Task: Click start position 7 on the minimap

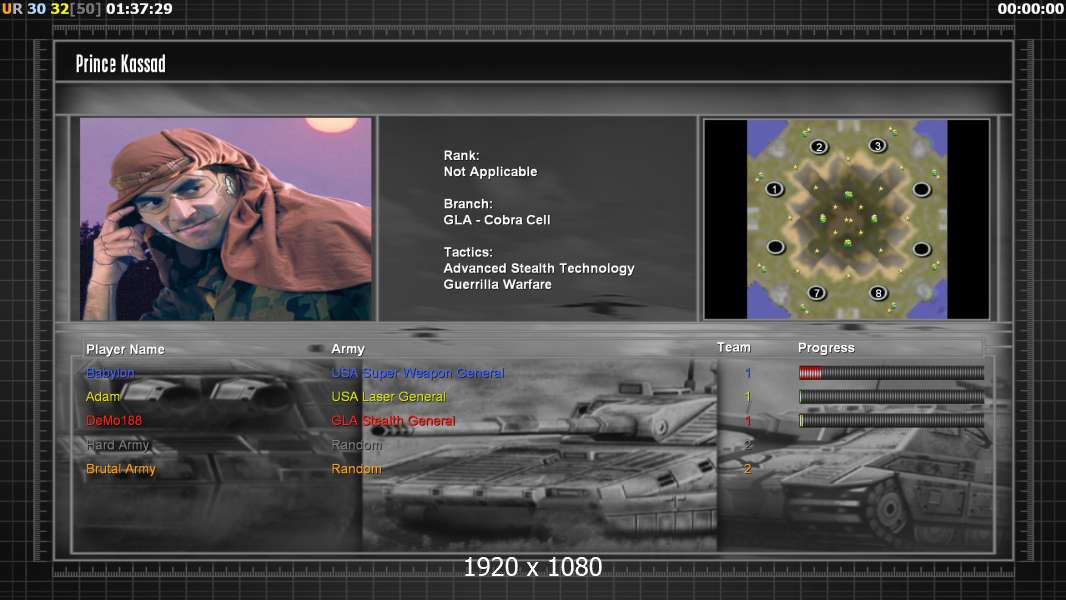Action: [816, 292]
